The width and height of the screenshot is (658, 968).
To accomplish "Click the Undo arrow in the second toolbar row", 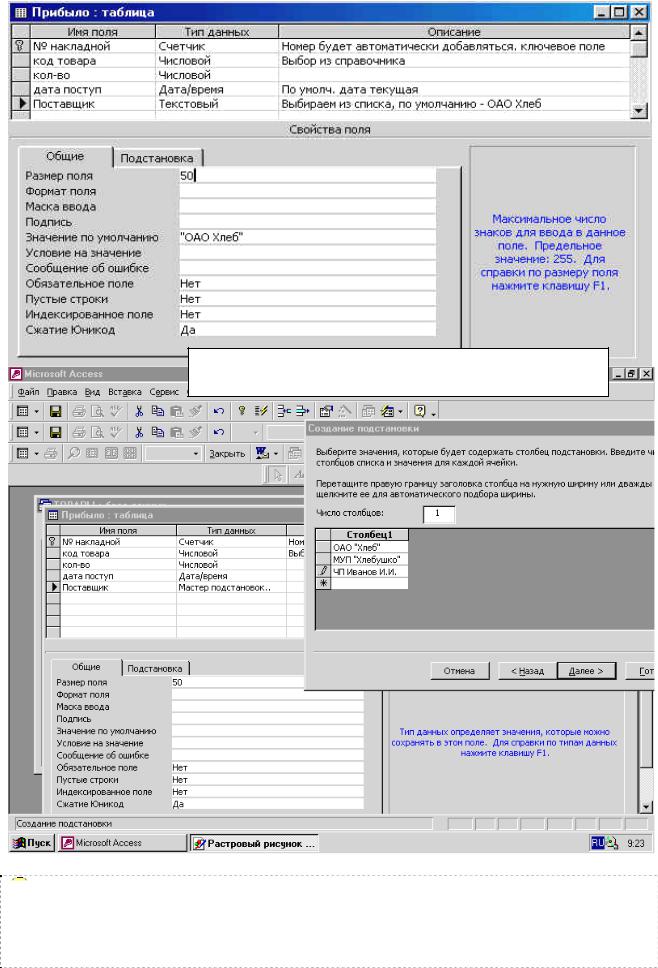I will click(x=219, y=432).
